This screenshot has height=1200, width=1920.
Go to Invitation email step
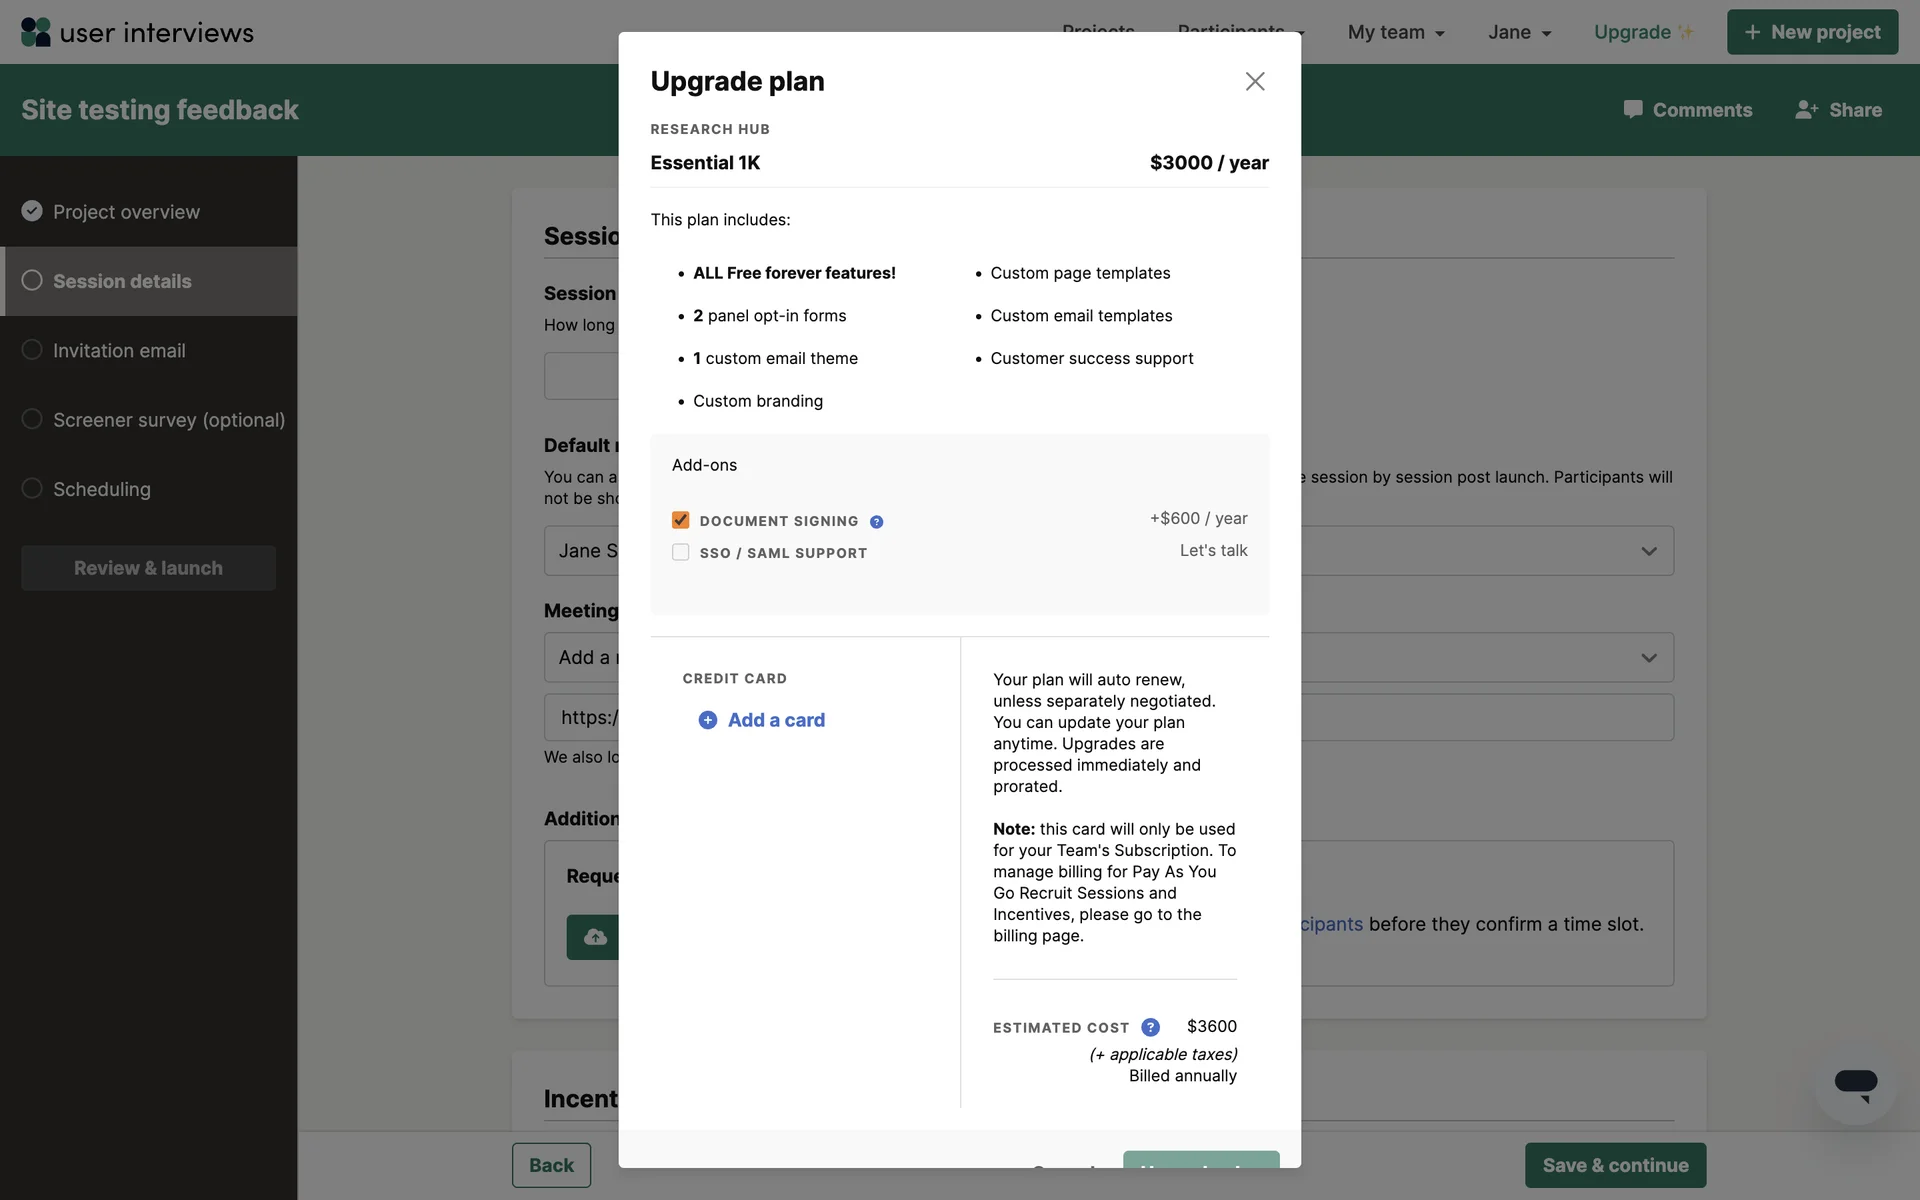(x=119, y=351)
